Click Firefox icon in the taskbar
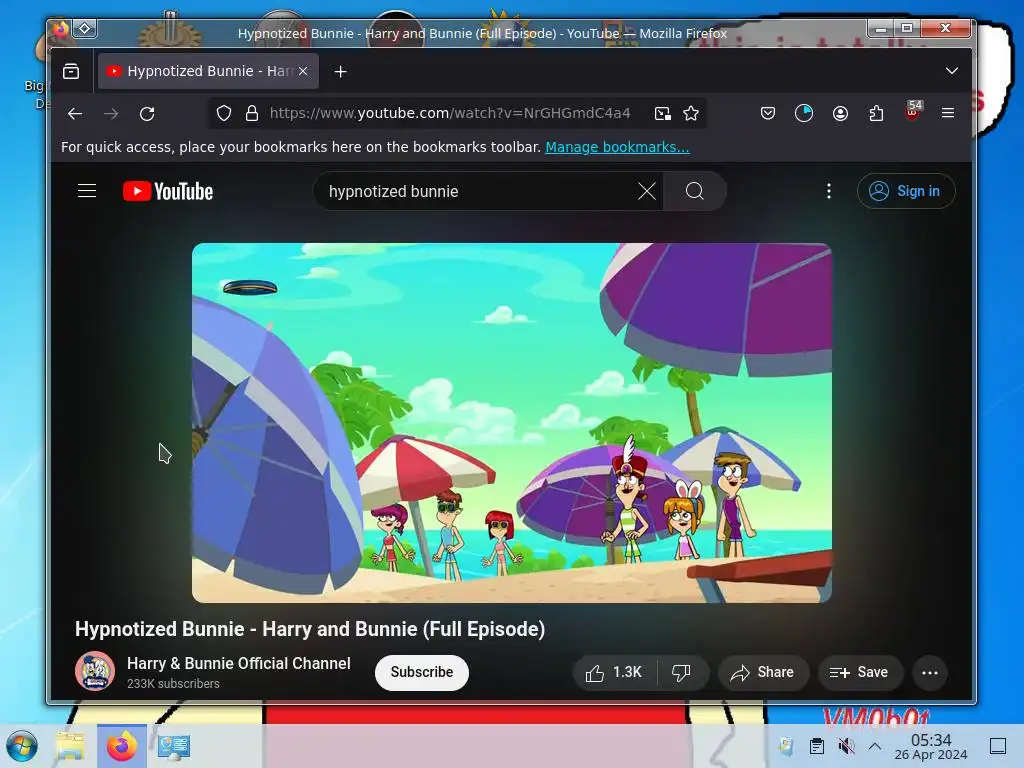Screen dimensions: 1024x768 tap(121, 746)
